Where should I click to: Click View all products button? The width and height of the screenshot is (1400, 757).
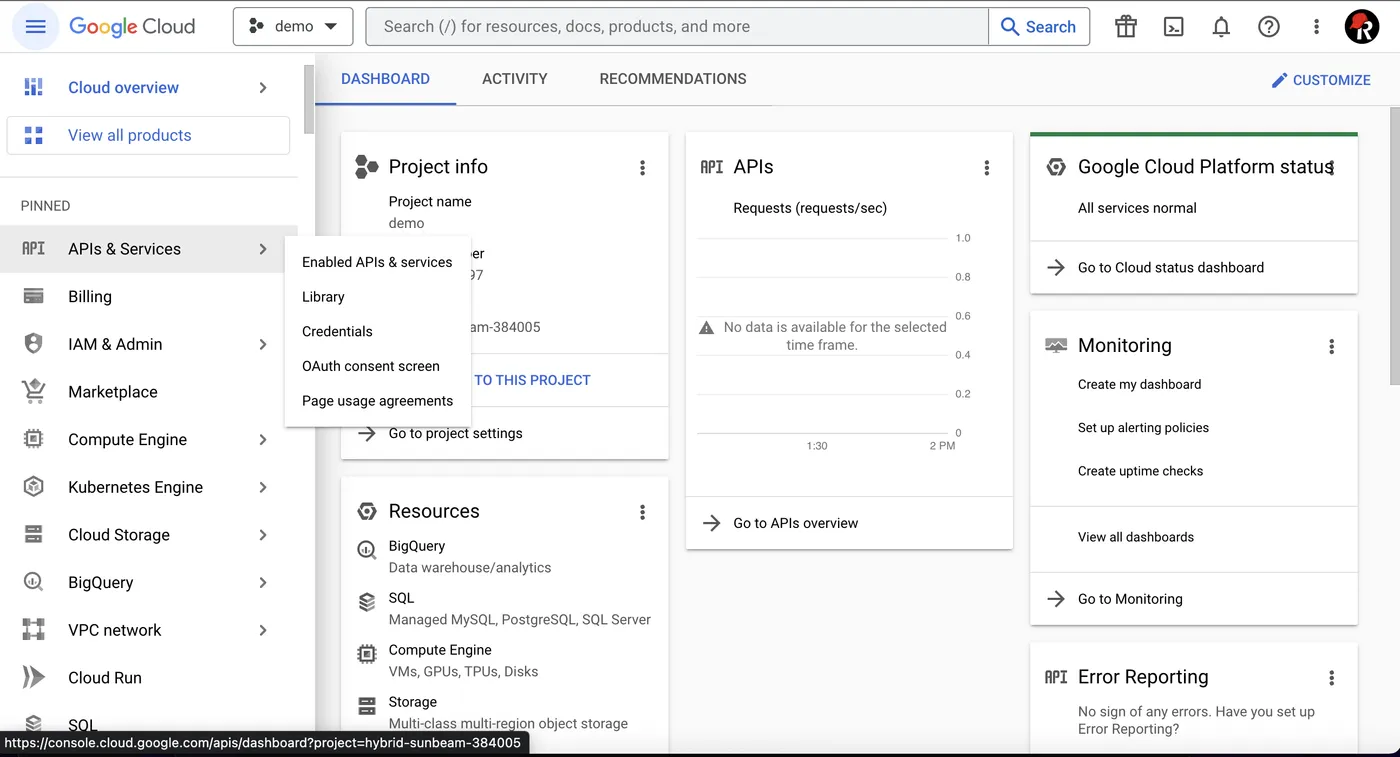point(148,135)
